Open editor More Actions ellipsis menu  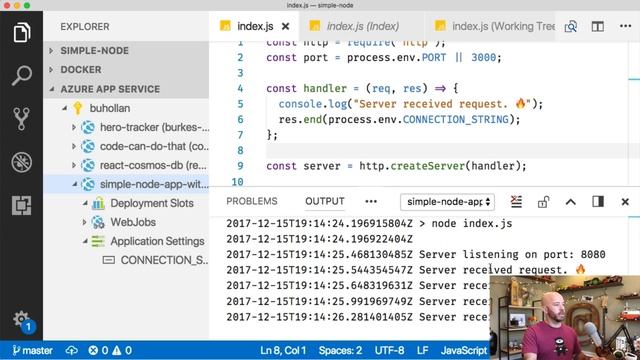coord(625,26)
